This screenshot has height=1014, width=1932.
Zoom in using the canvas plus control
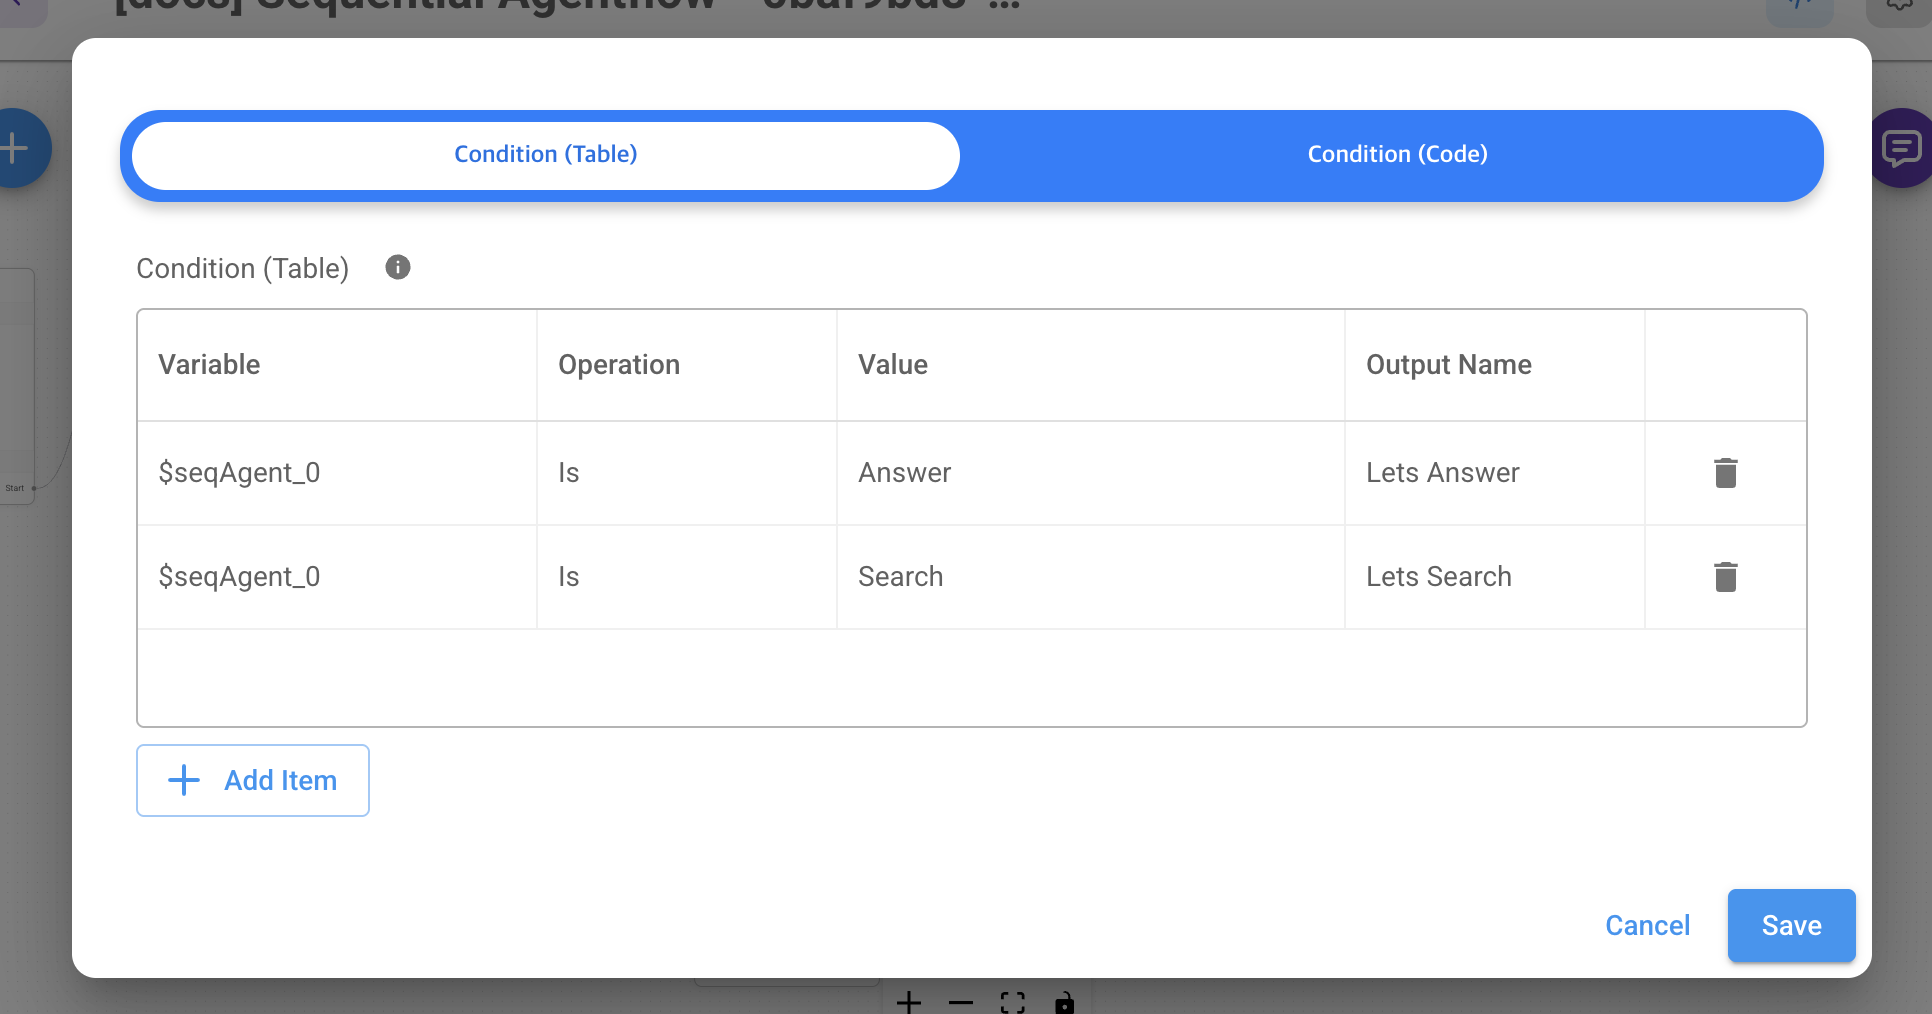tap(909, 1001)
